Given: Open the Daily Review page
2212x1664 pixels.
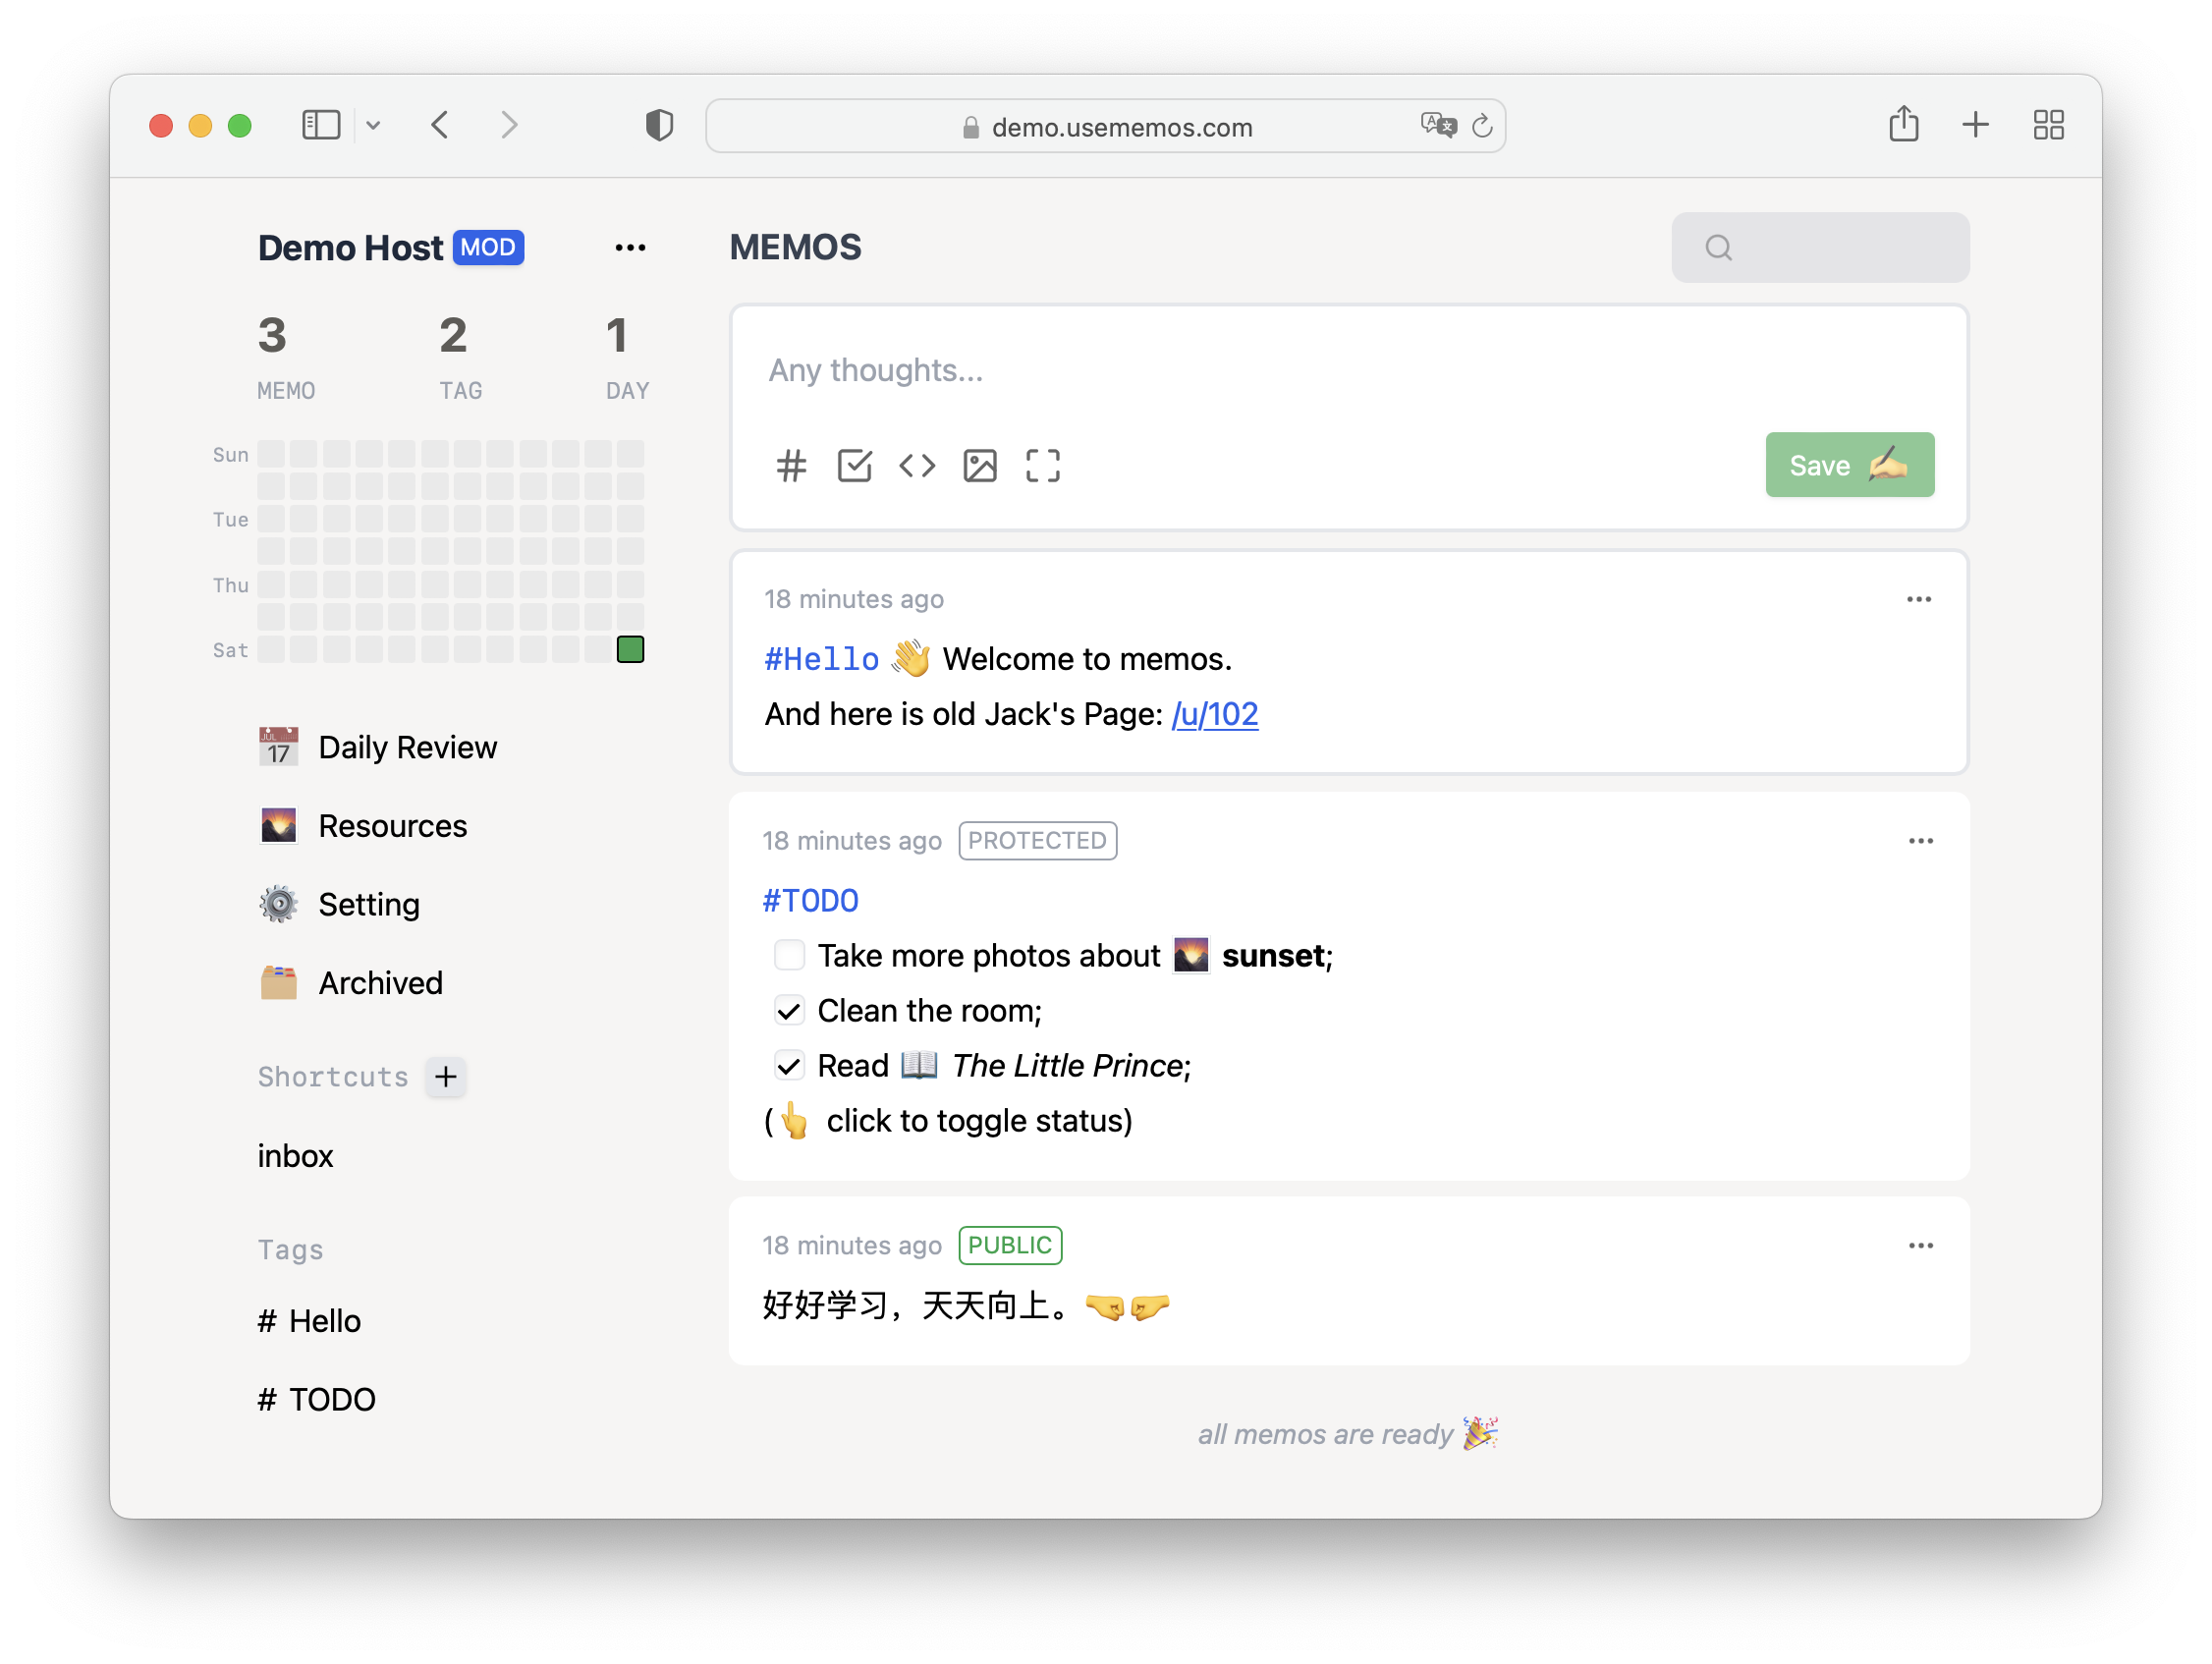Looking at the screenshot, I should (x=407, y=747).
